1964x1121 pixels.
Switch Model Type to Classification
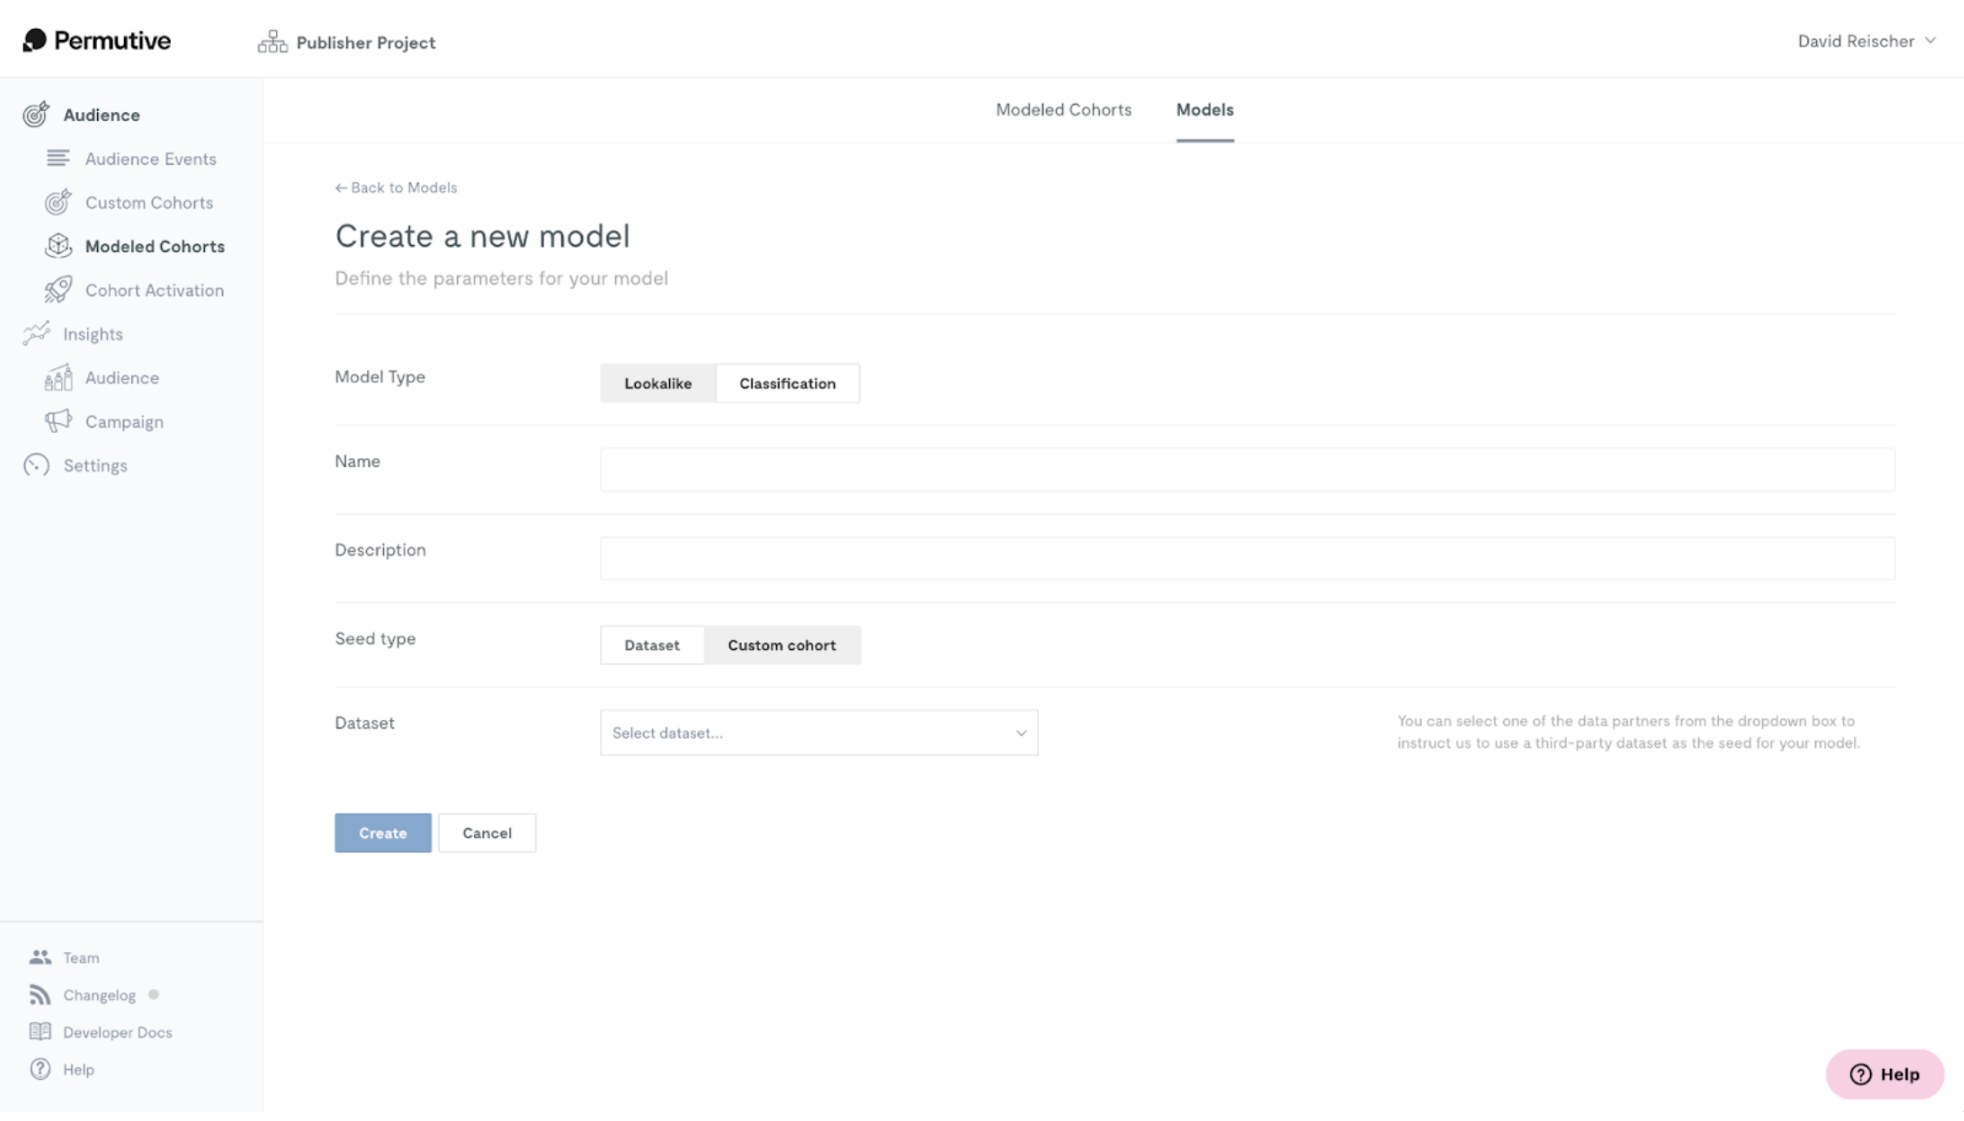point(787,383)
